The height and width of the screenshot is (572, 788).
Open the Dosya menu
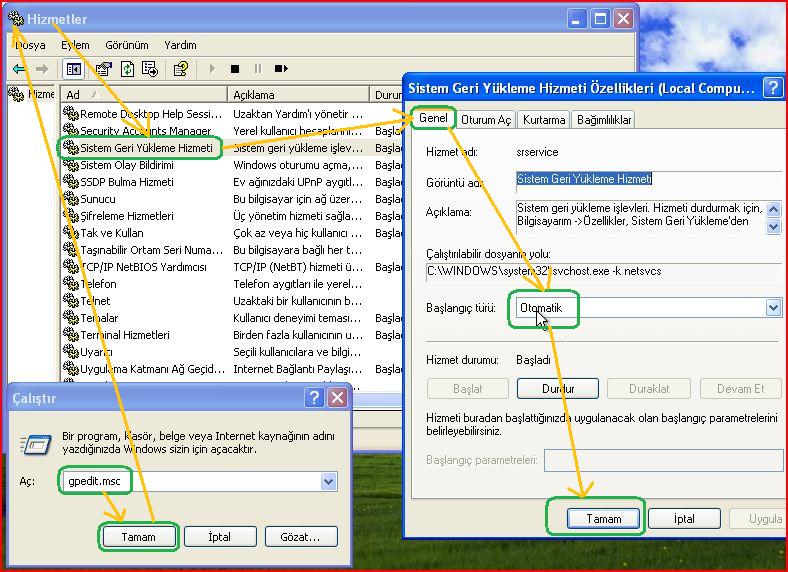point(30,45)
